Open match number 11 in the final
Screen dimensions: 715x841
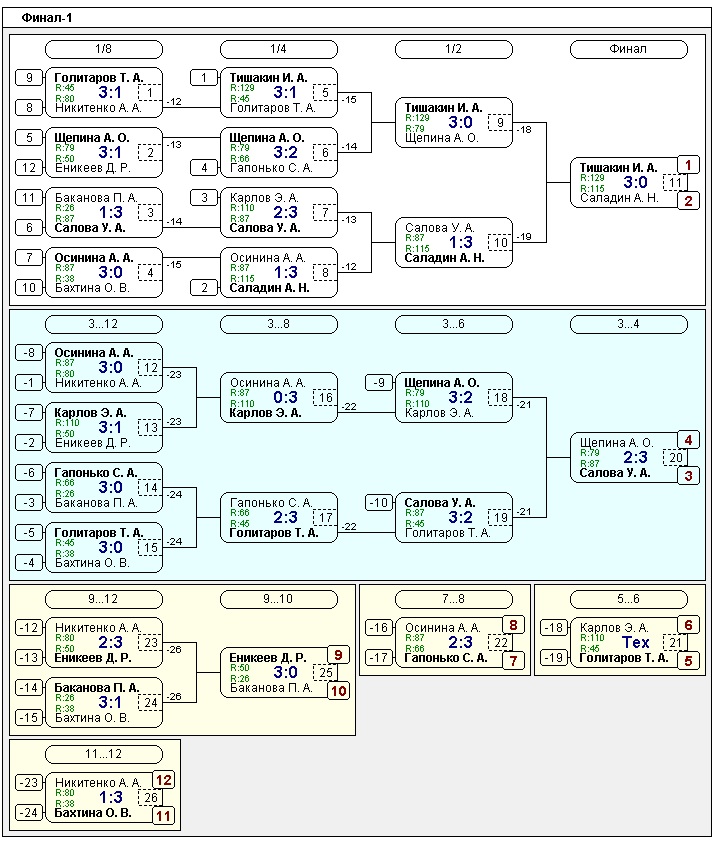675,183
